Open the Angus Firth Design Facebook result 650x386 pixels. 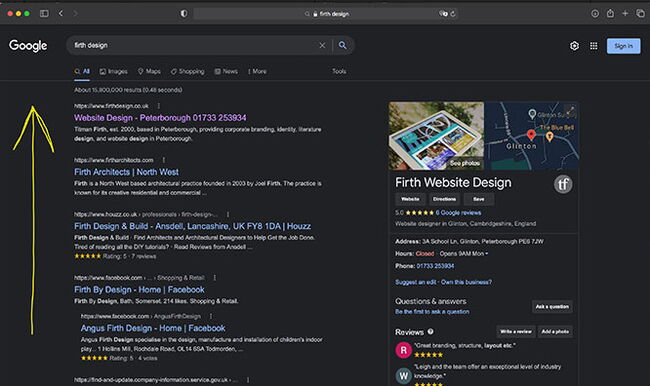(x=153, y=328)
